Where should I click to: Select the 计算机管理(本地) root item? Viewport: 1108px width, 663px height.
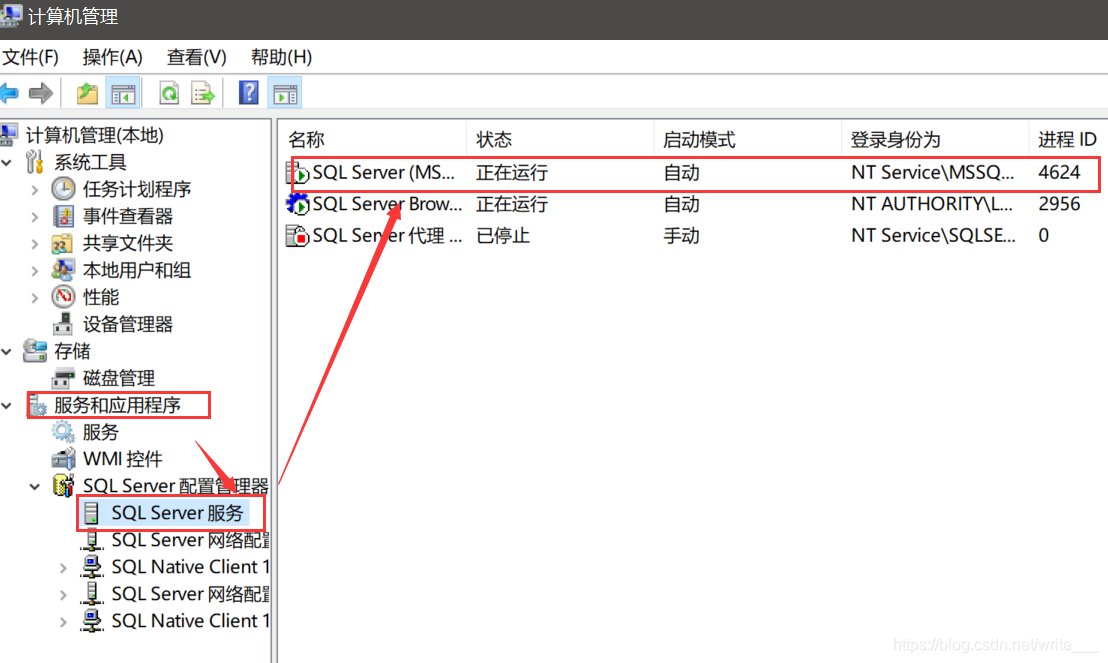(95, 134)
